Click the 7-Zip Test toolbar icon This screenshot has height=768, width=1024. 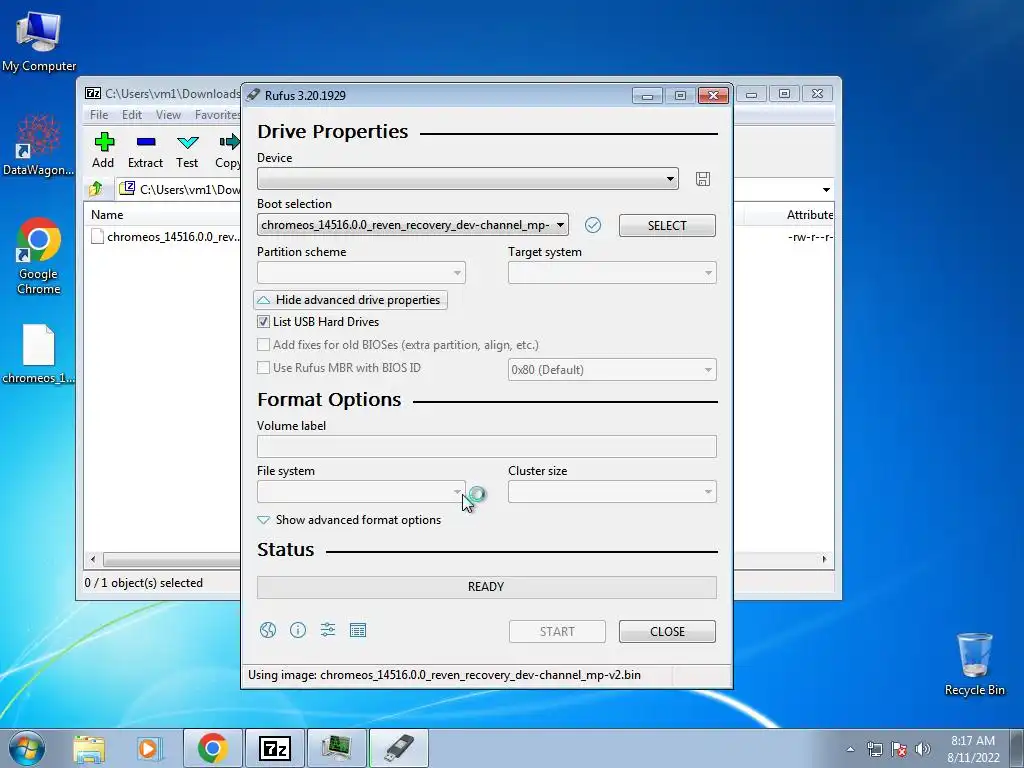tap(187, 151)
